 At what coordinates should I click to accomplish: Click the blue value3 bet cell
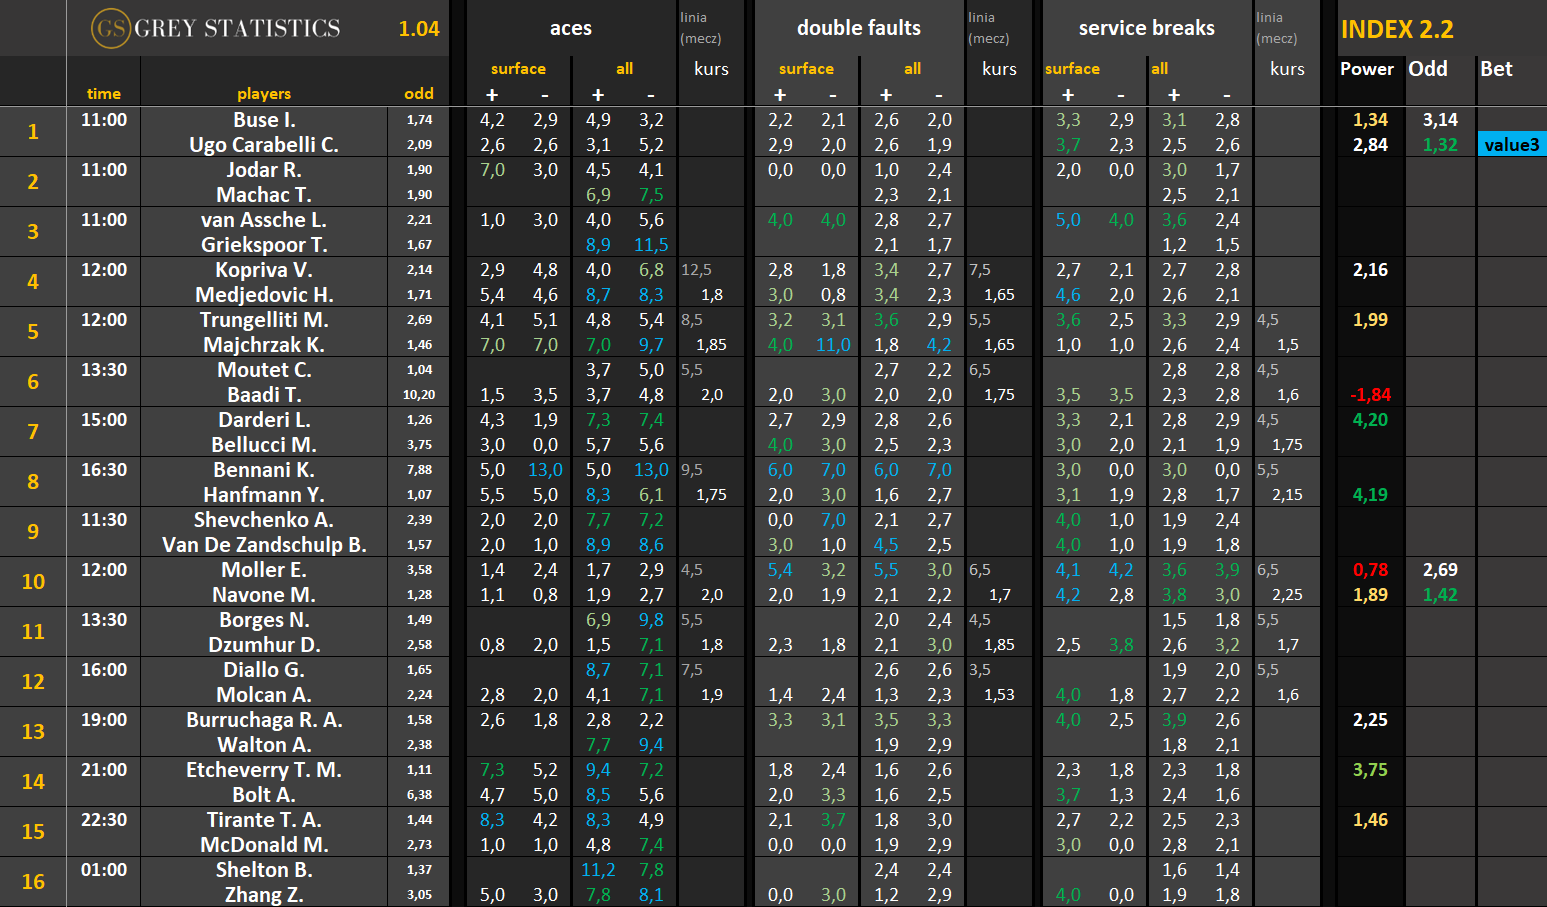(1511, 145)
